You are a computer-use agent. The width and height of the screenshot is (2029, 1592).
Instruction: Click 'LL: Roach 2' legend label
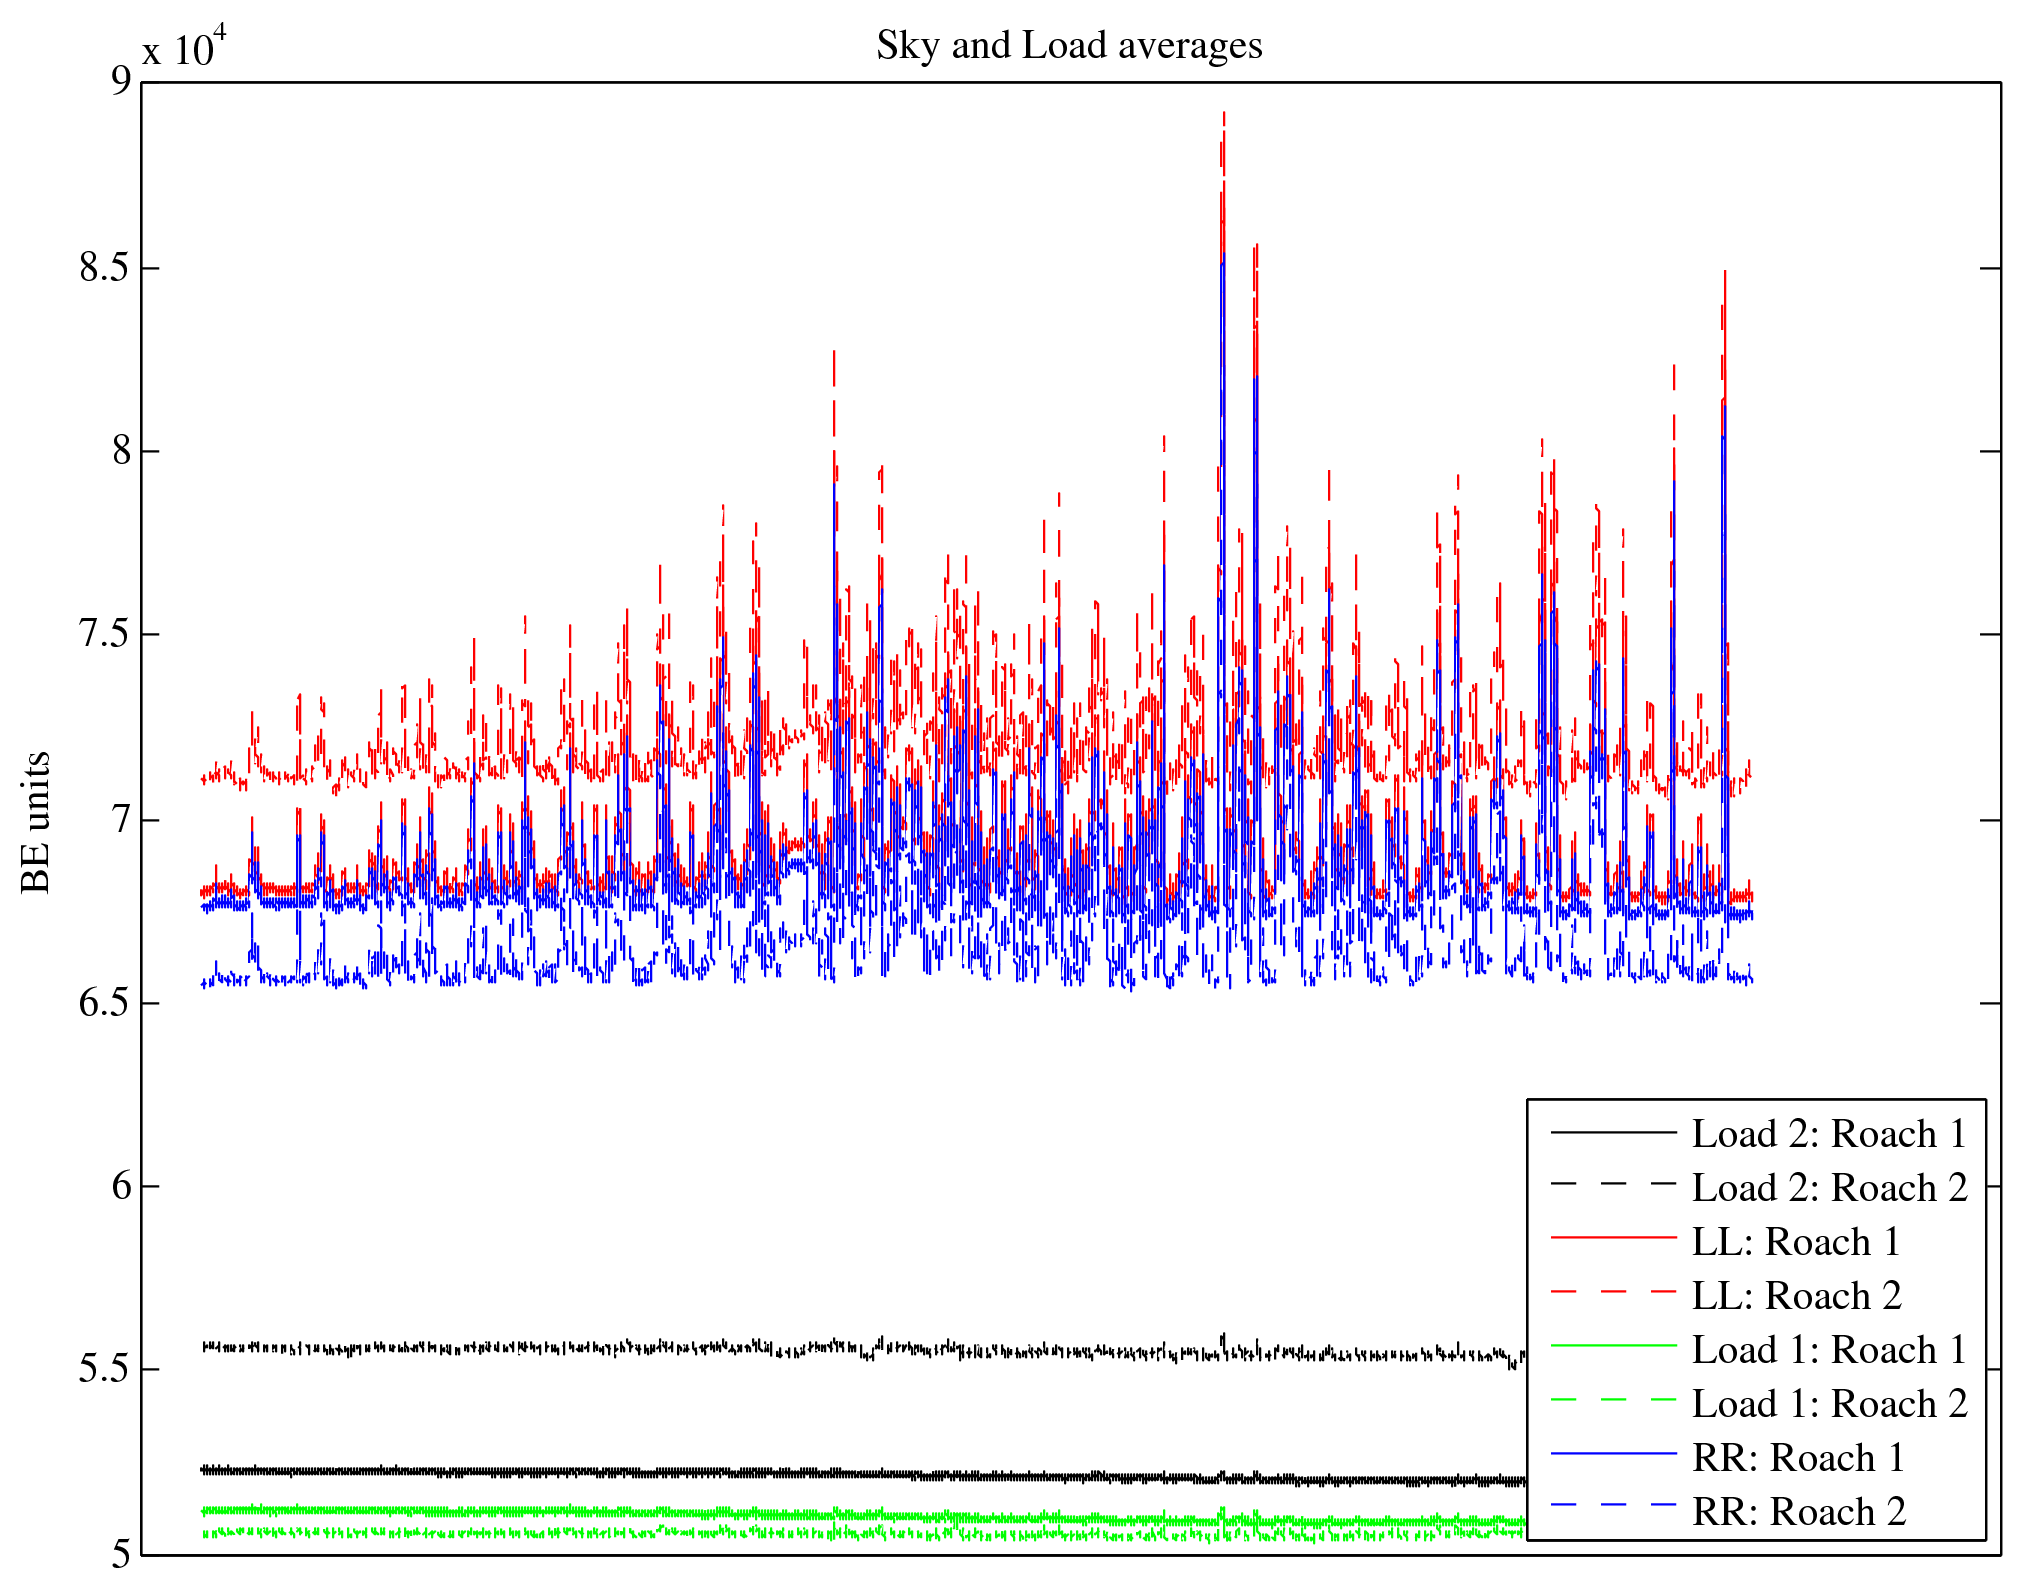tap(1795, 1296)
